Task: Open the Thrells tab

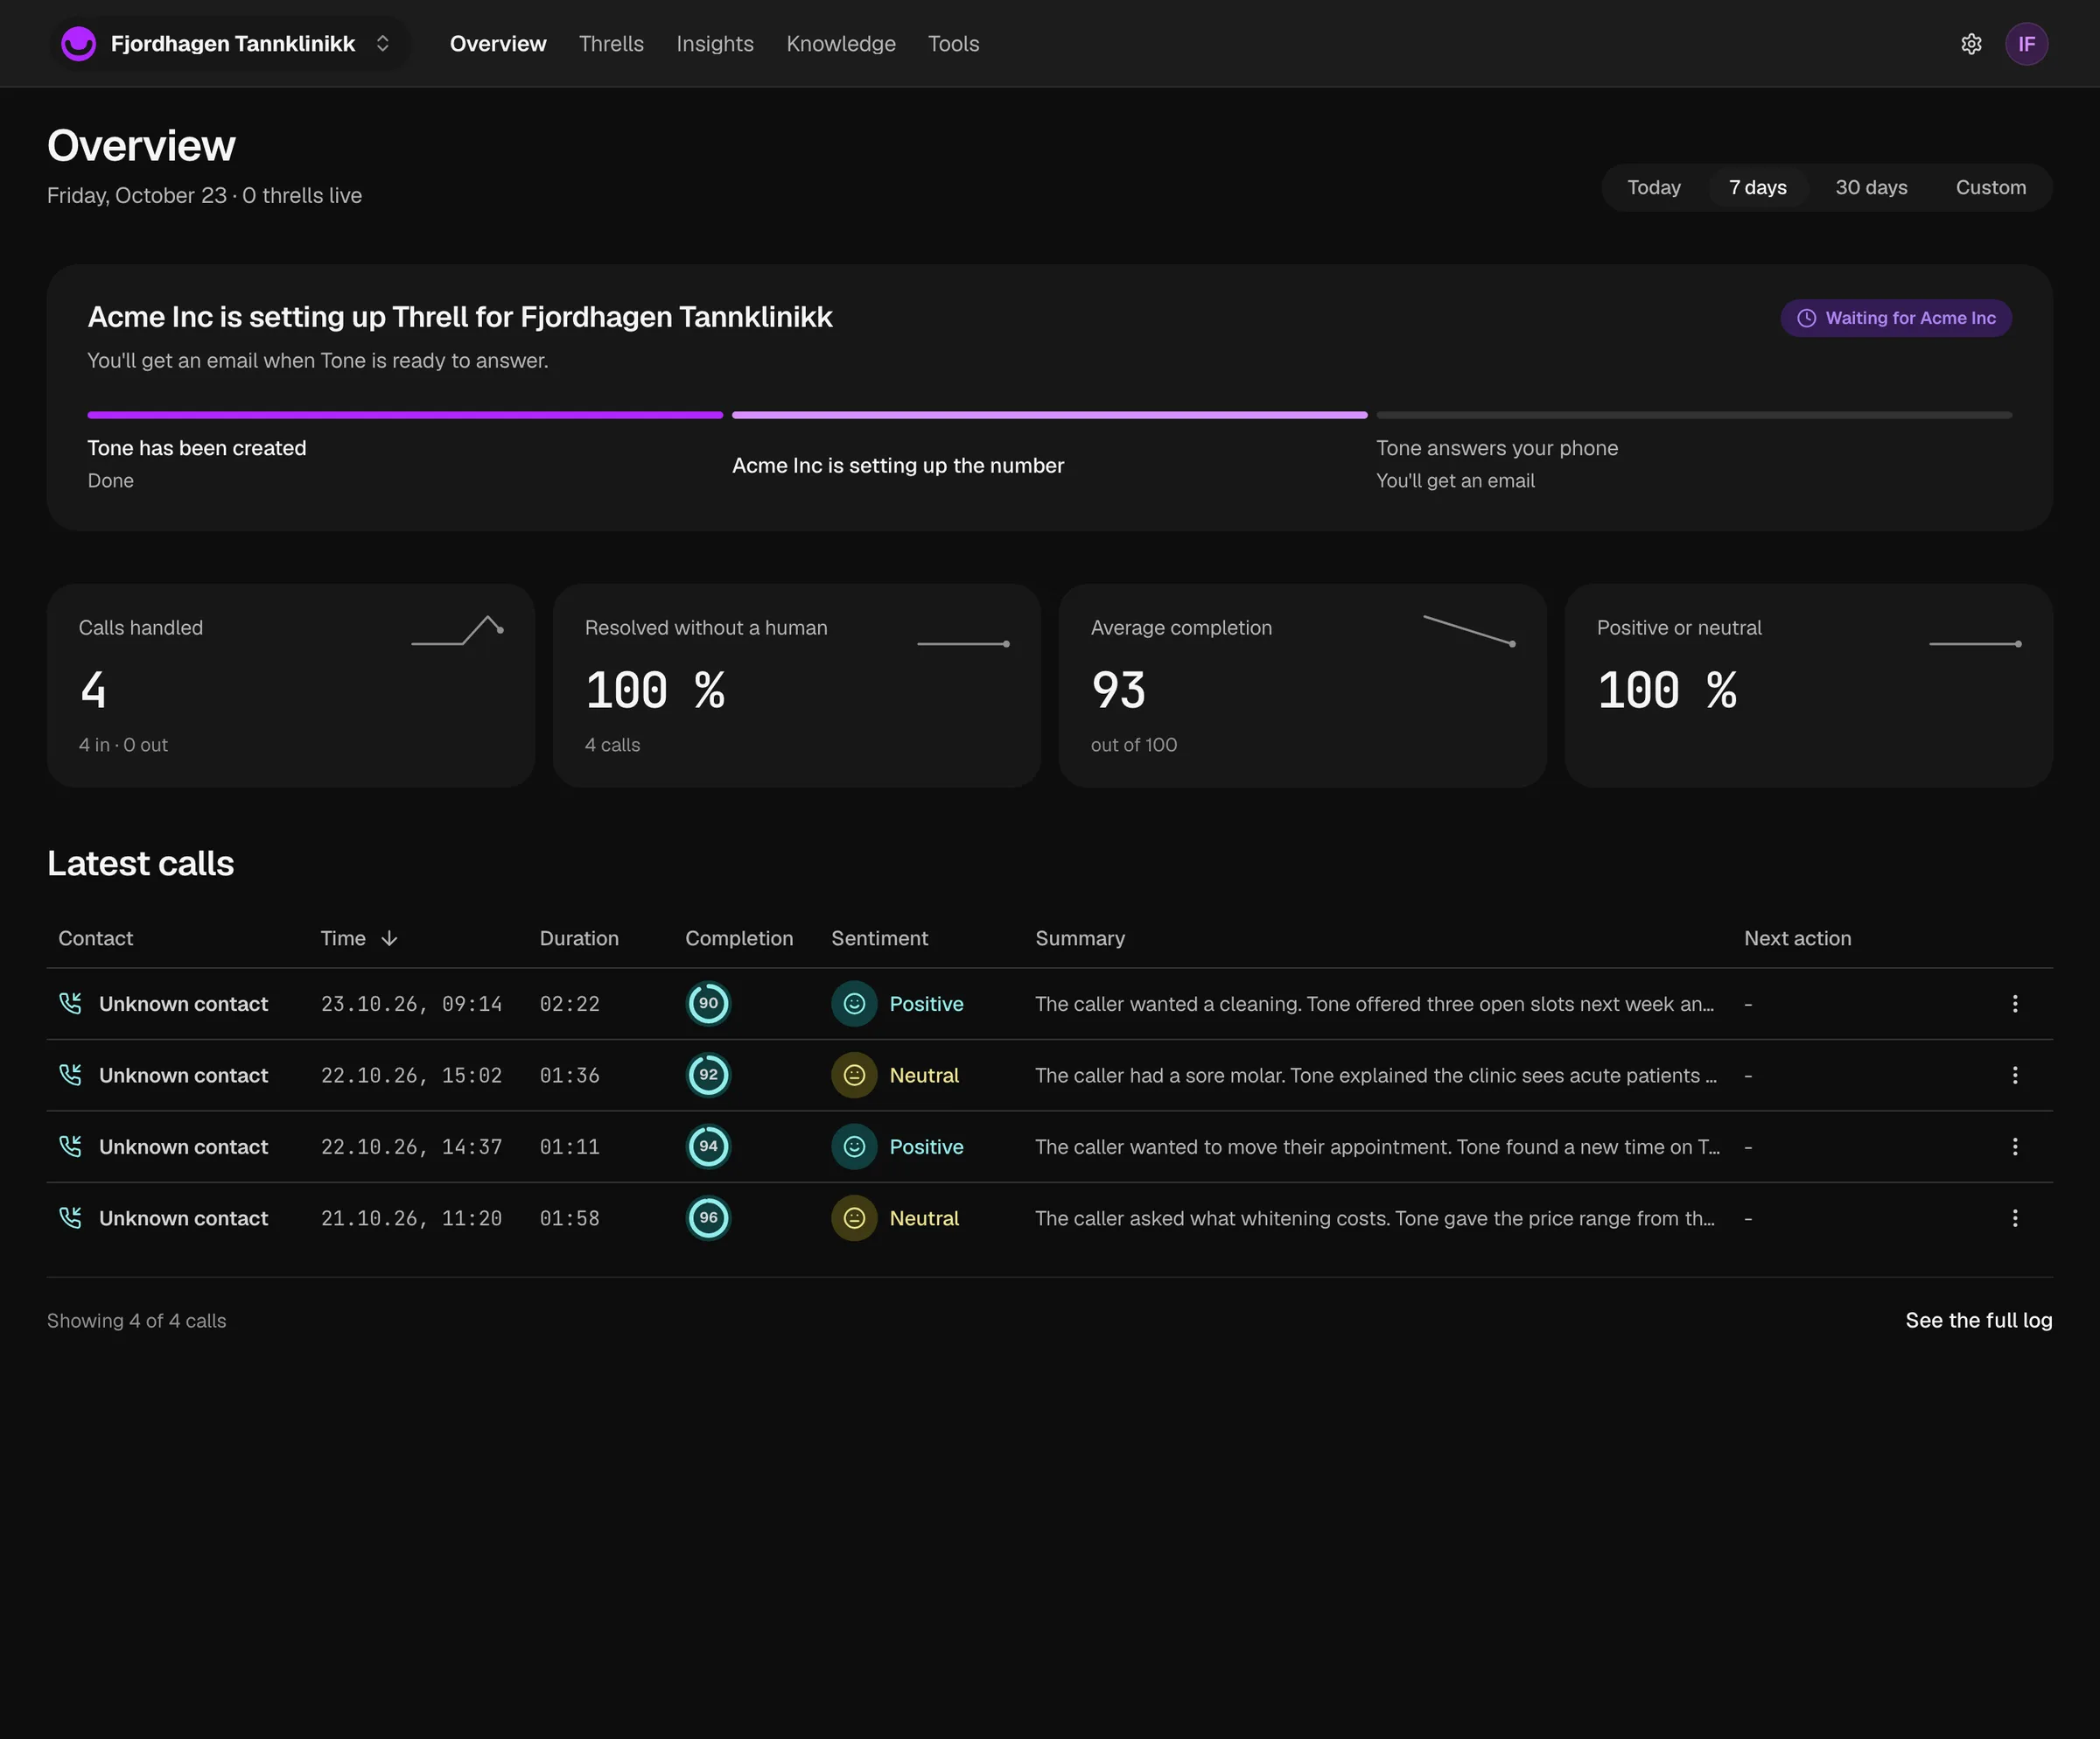Action: coord(611,44)
